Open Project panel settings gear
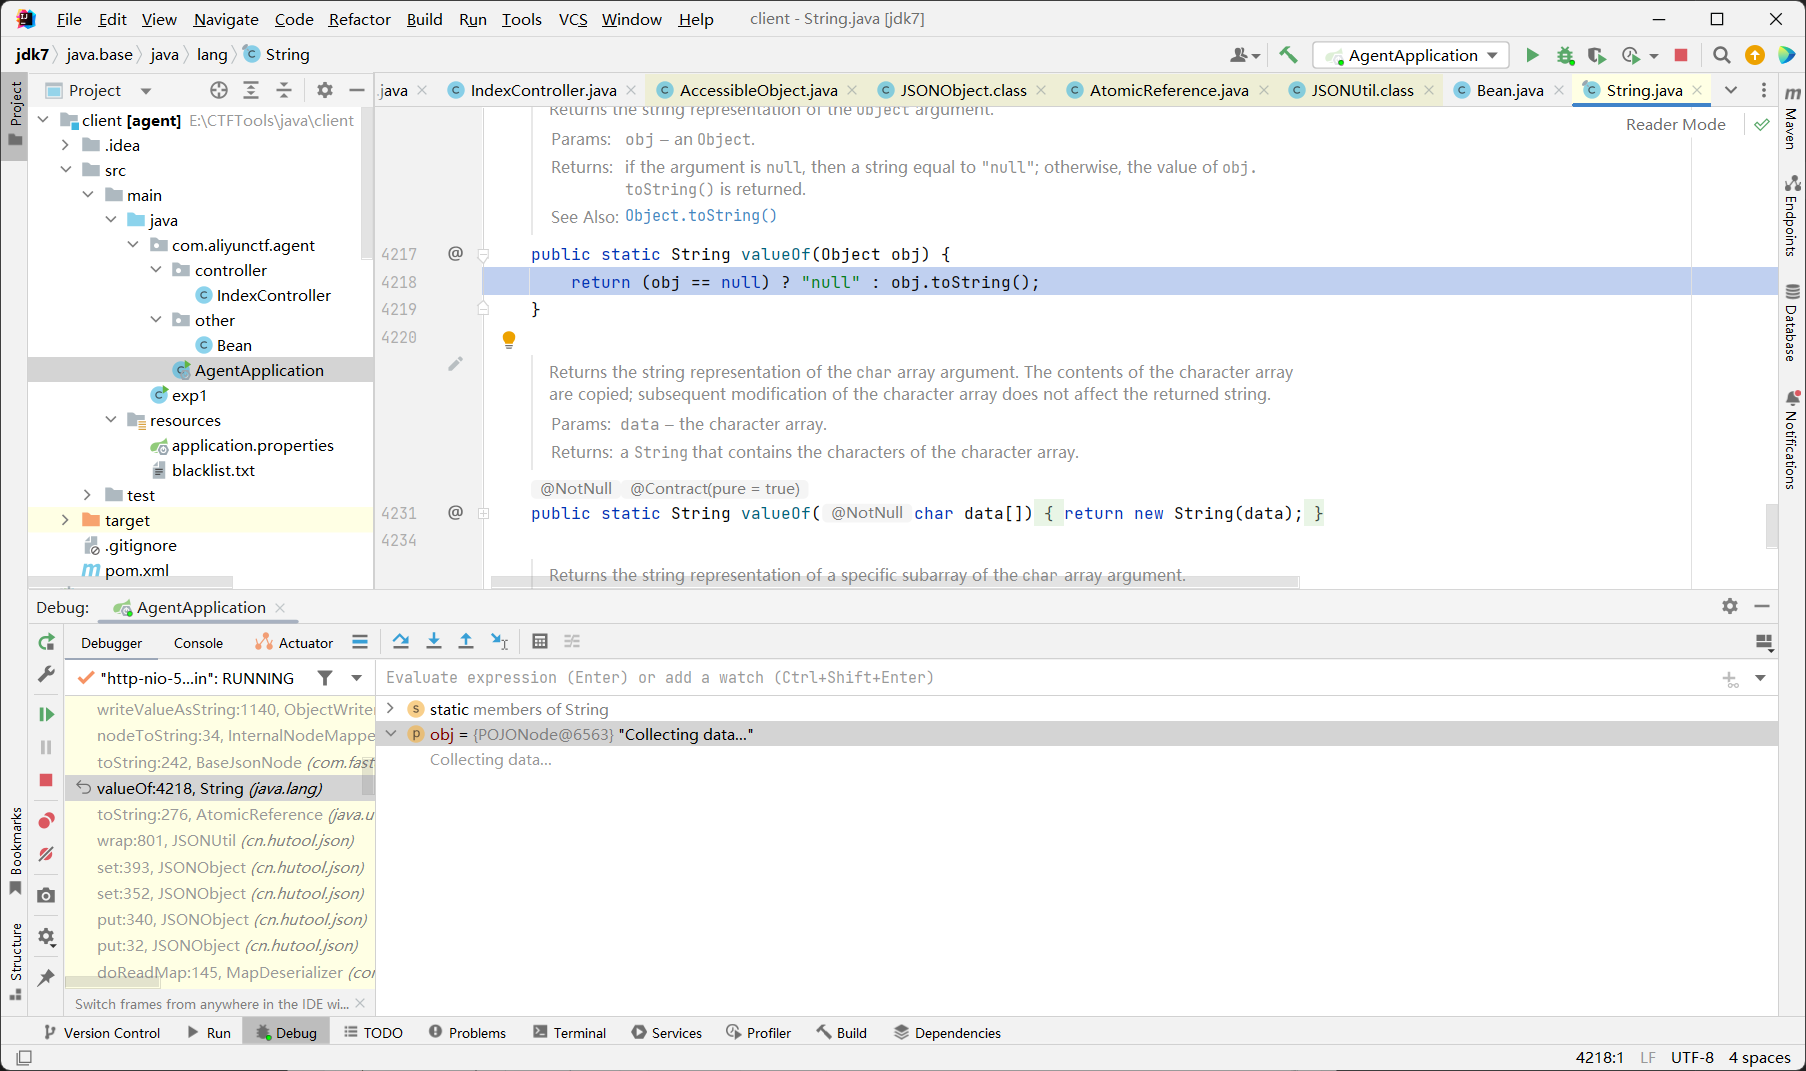Viewport: 1806px width, 1071px height. (325, 90)
